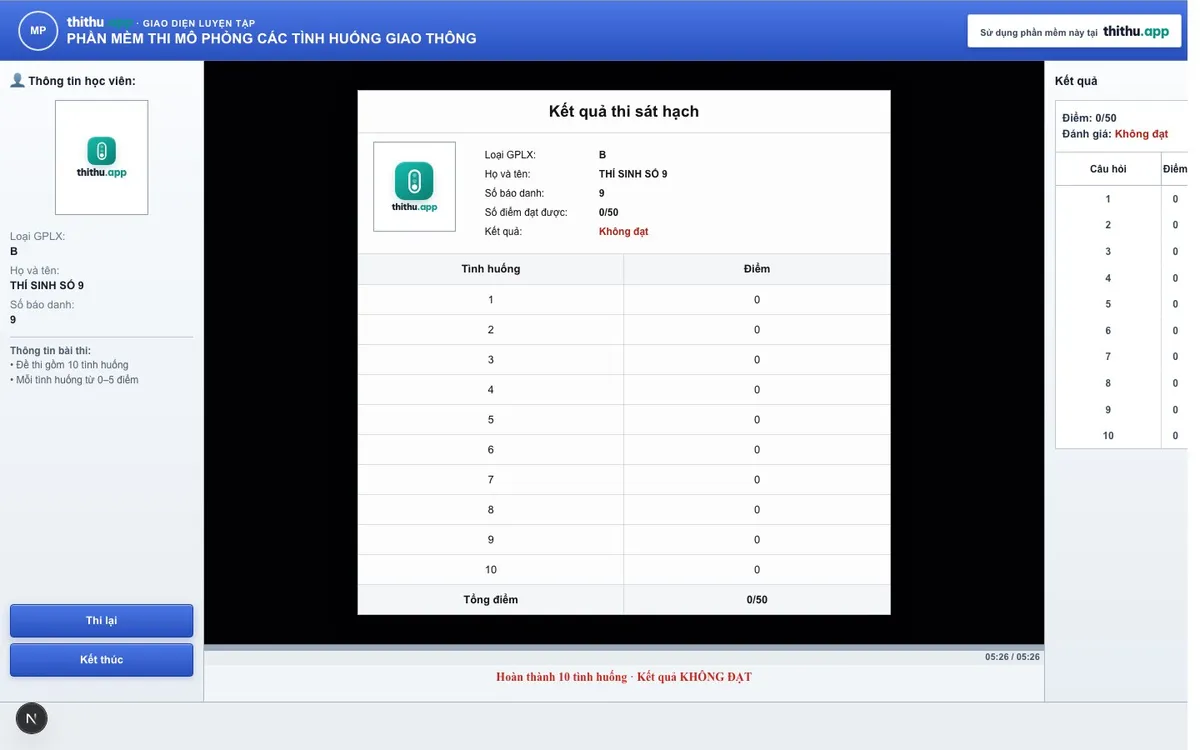This screenshot has height=750, width=1200.
Task: Click "0/50" next to Số điểm đạt được
Action: (609, 213)
